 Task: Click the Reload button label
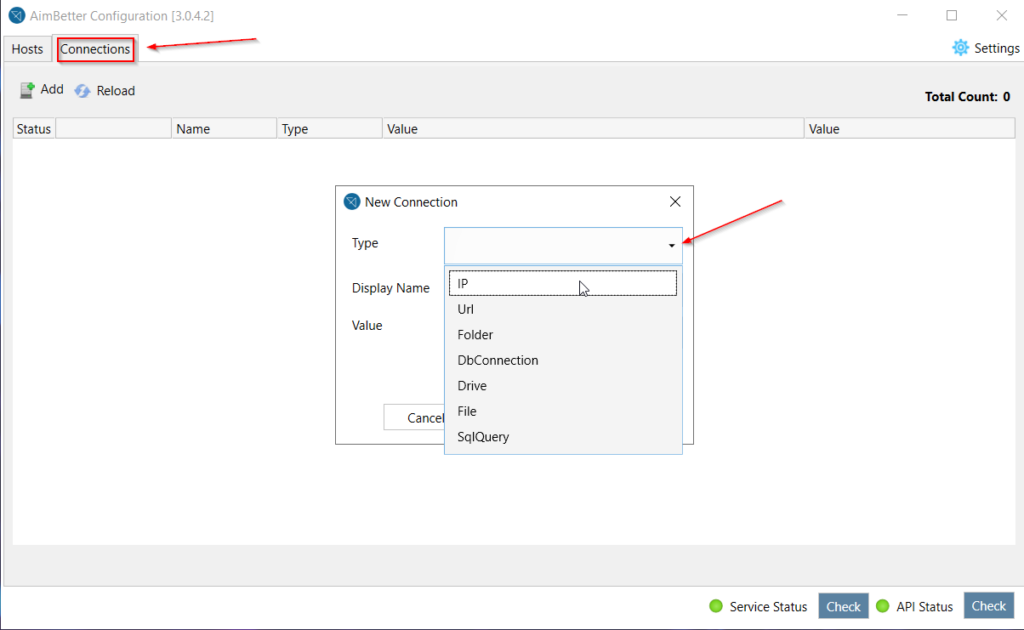[116, 91]
